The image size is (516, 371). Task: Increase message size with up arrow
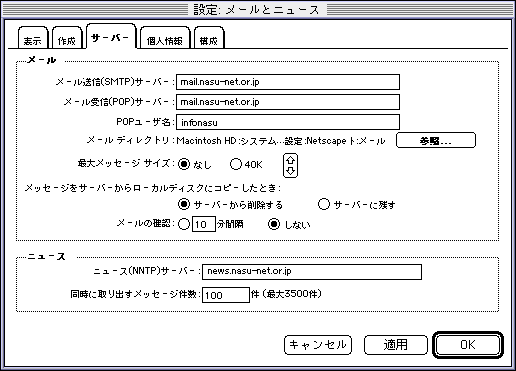[x=290, y=160]
